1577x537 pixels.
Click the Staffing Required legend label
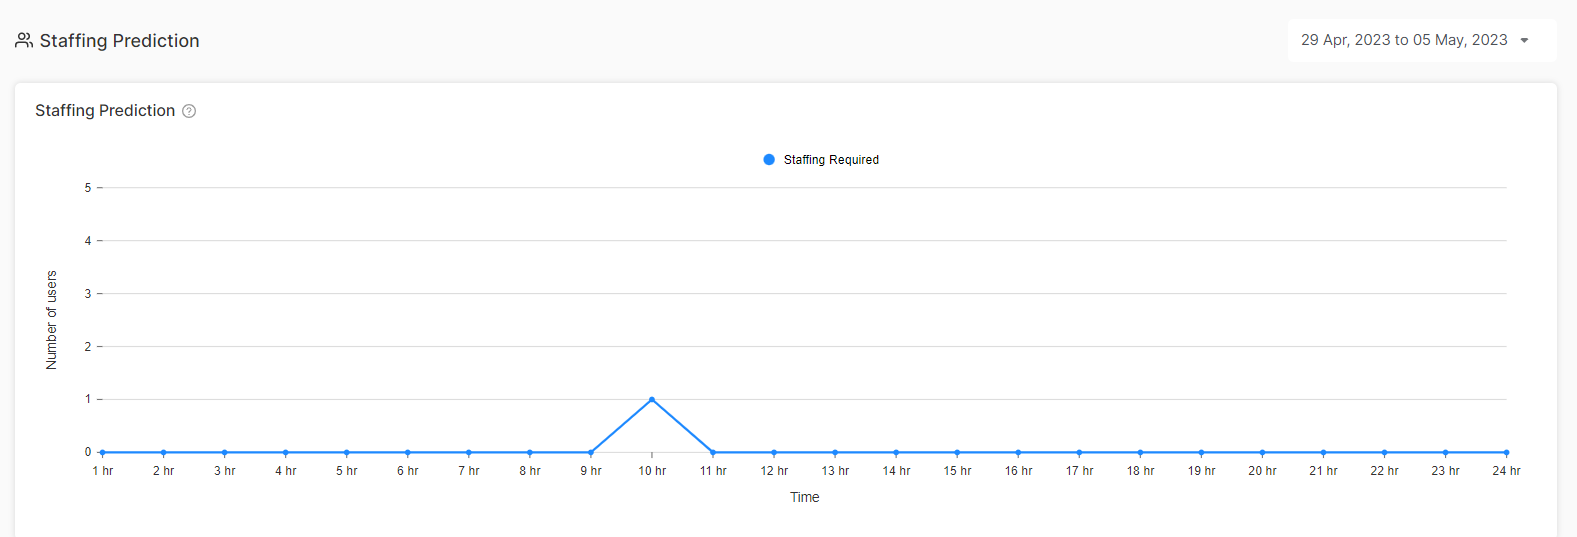tap(831, 160)
